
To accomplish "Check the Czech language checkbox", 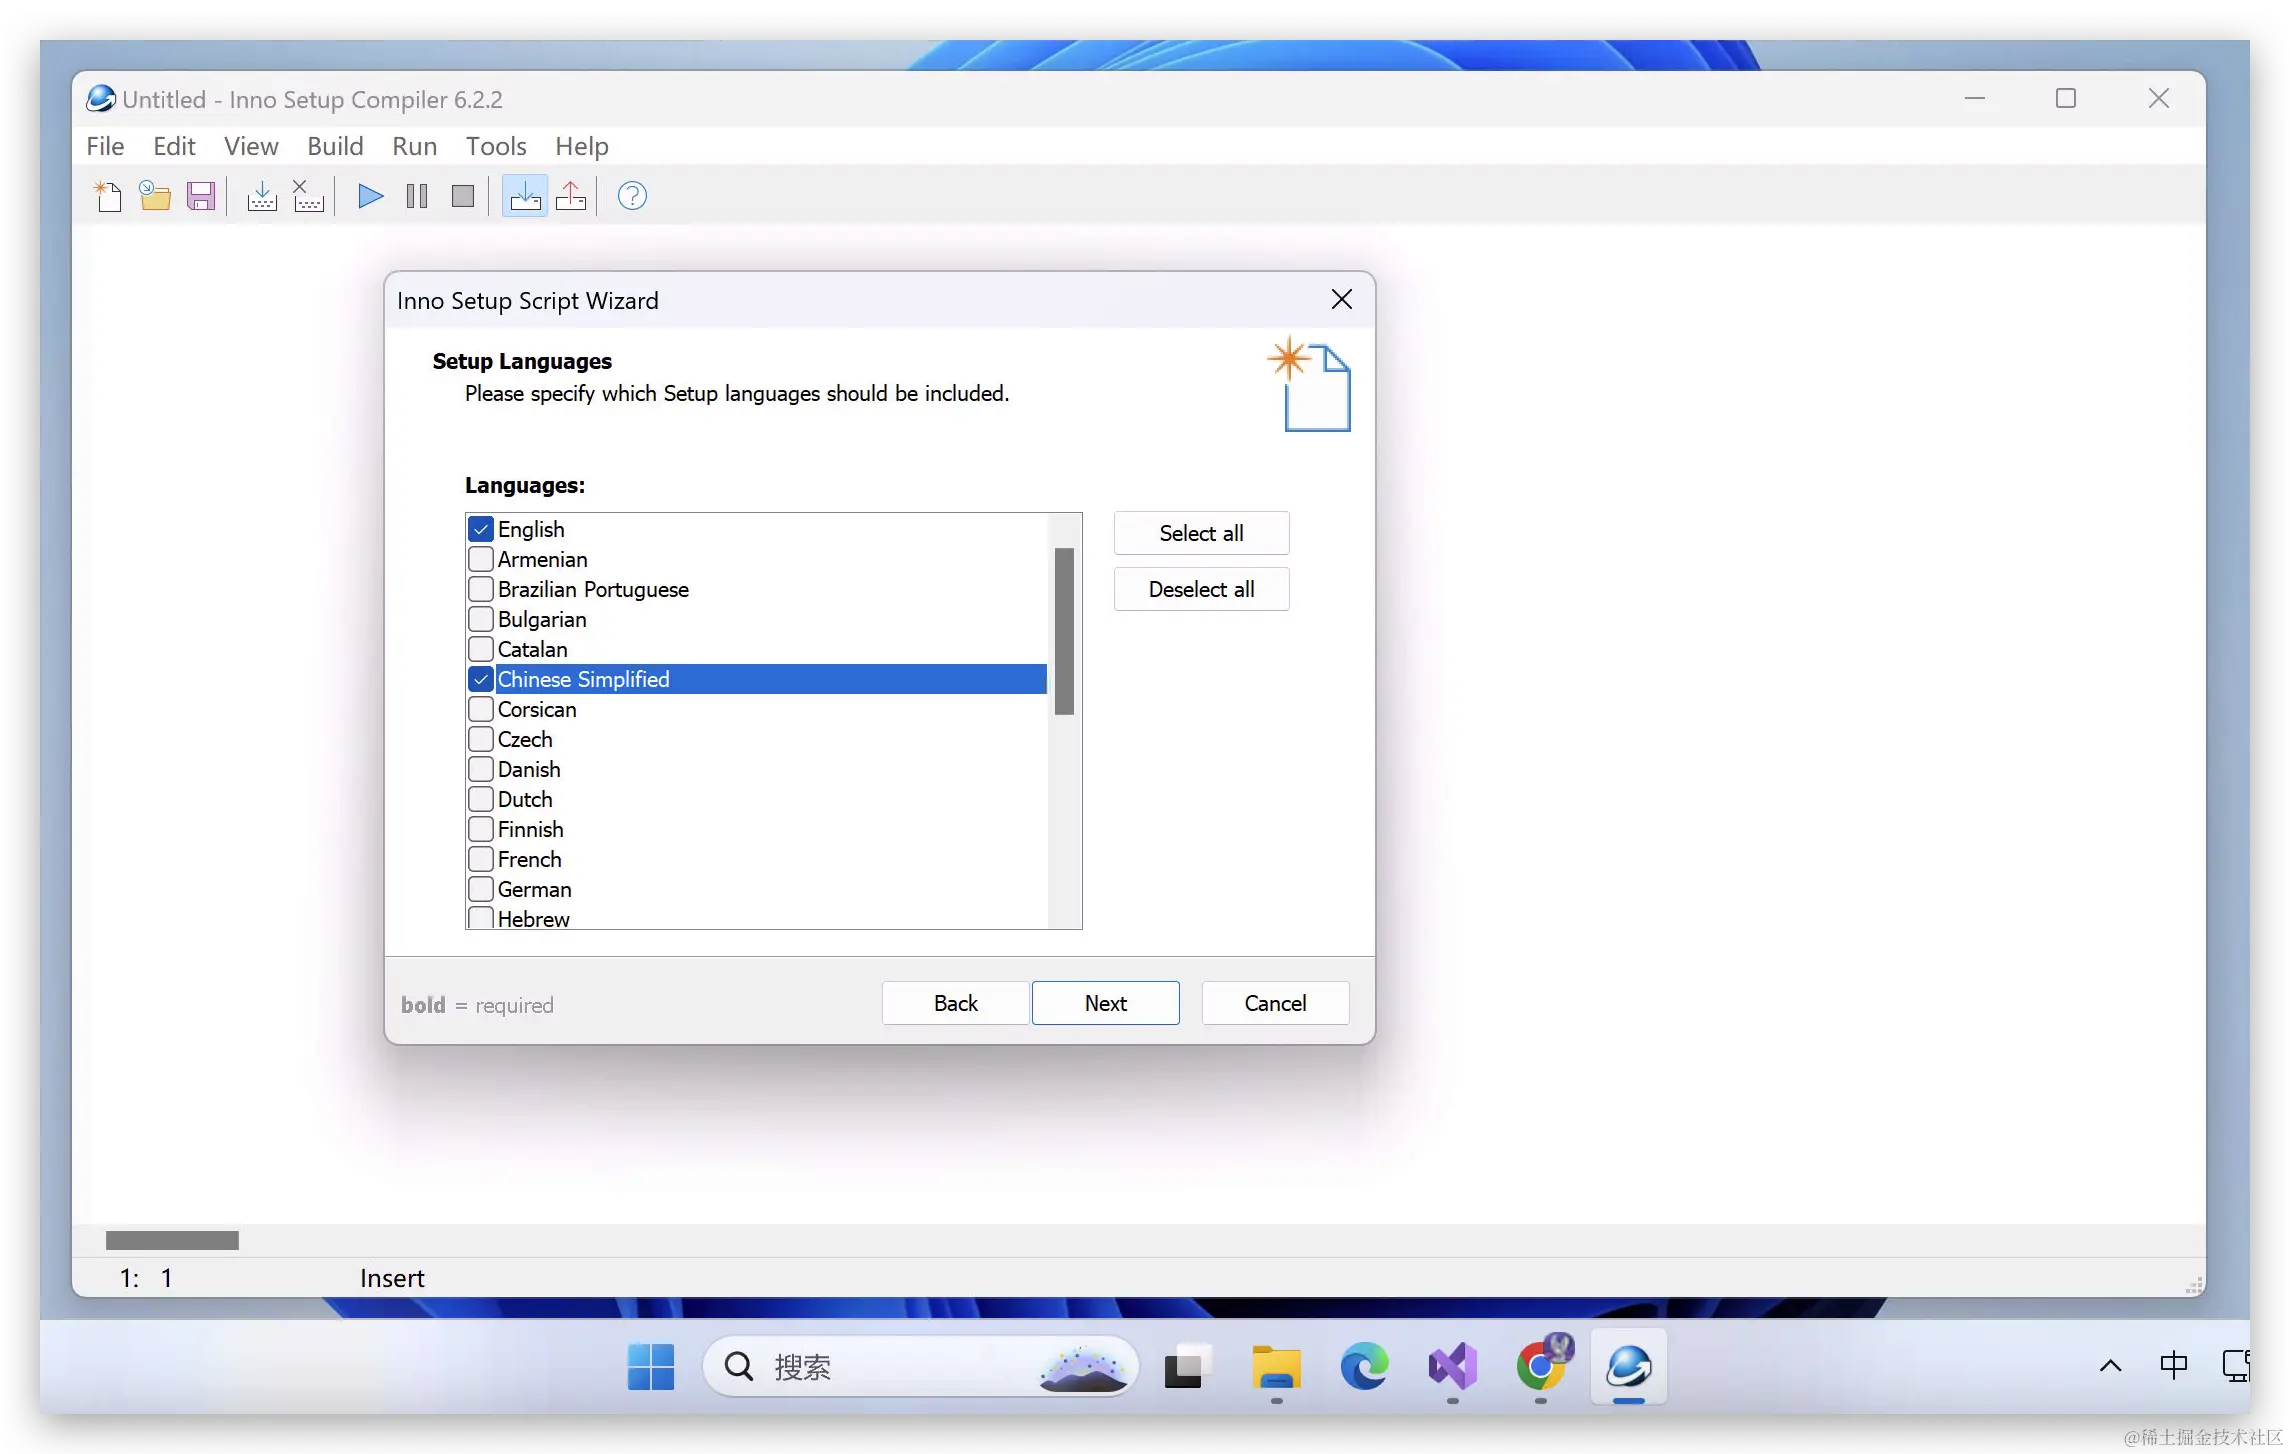I will pos(481,739).
